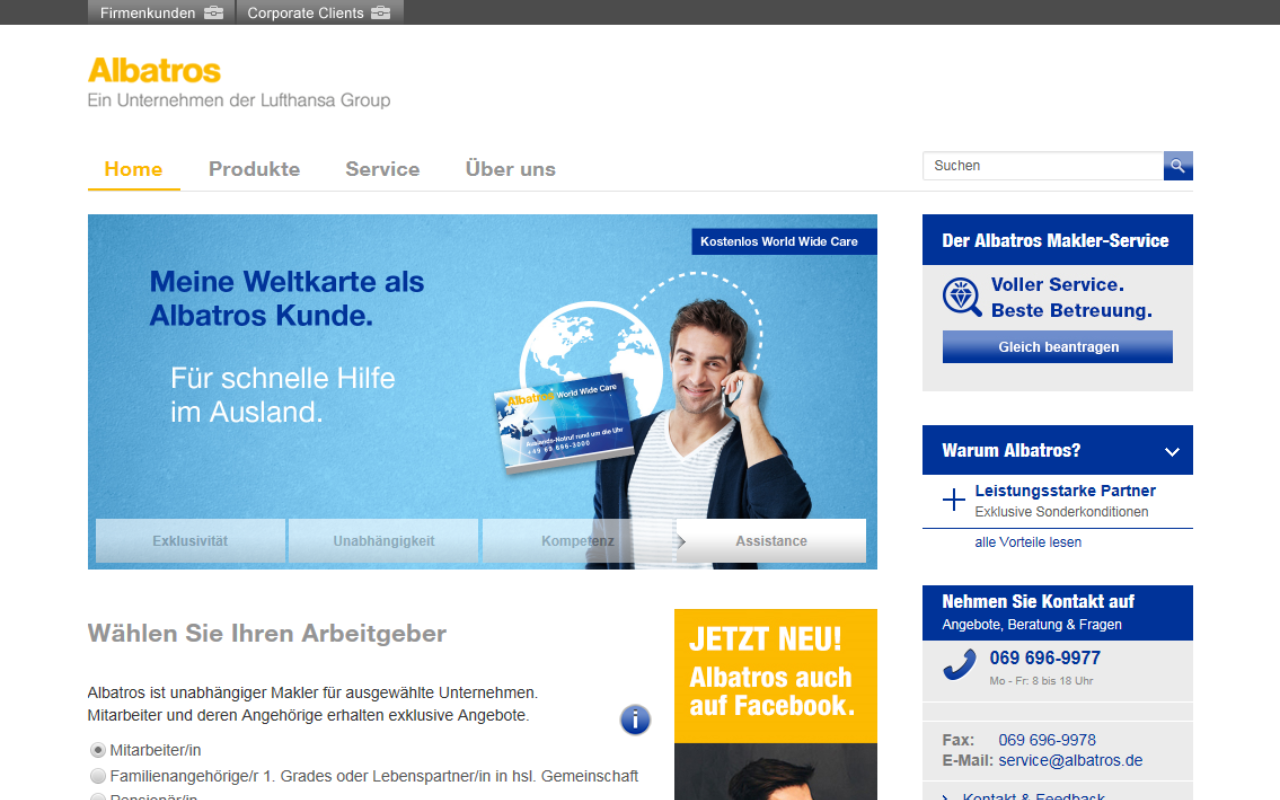Select the Familienangehörige/r radio button

point(98,776)
